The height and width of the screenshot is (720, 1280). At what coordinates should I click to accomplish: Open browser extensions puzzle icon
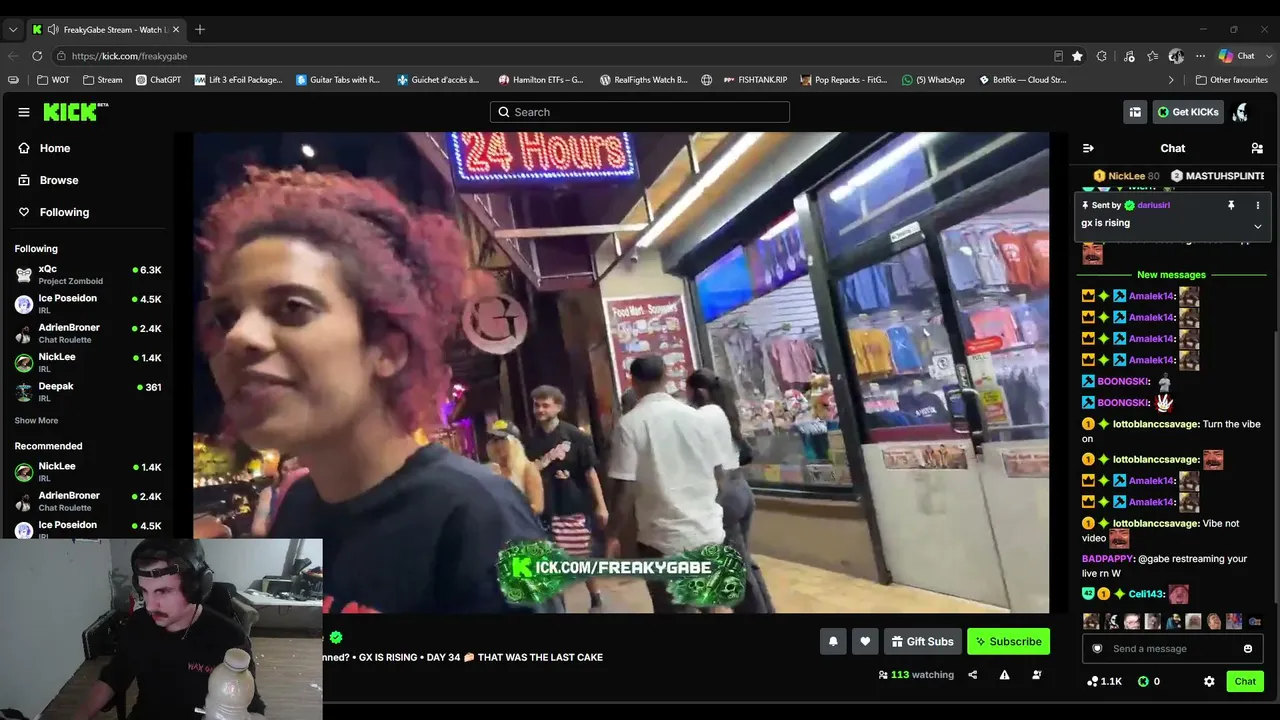coord(1102,56)
